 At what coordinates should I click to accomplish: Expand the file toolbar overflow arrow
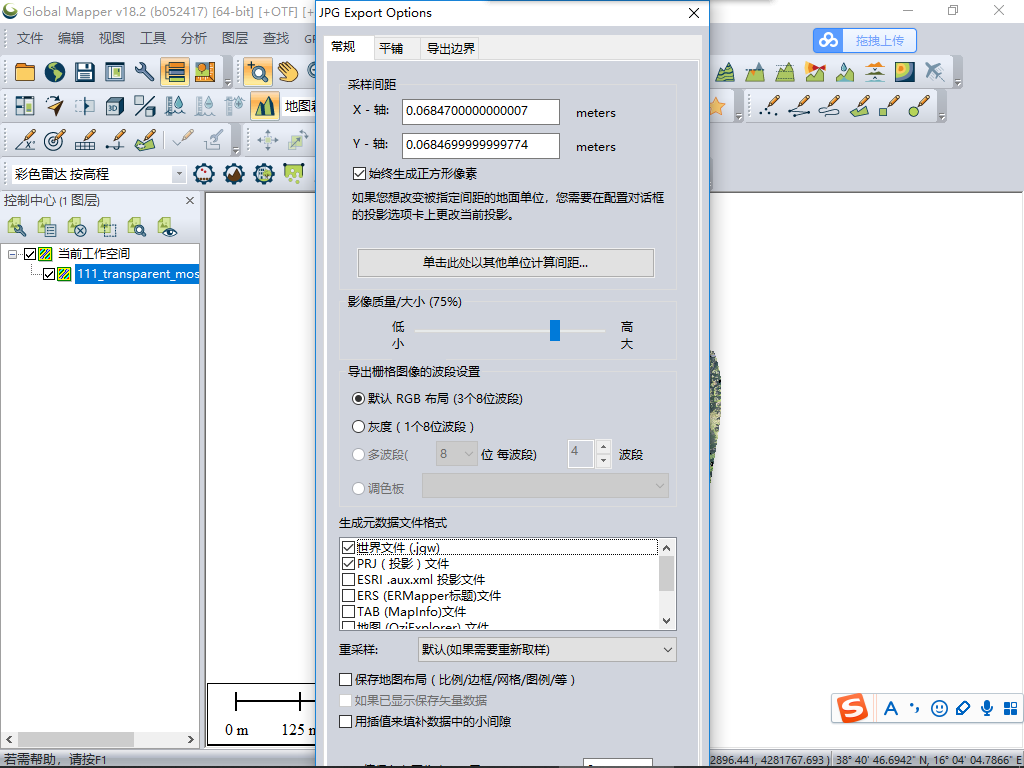(227, 82)
